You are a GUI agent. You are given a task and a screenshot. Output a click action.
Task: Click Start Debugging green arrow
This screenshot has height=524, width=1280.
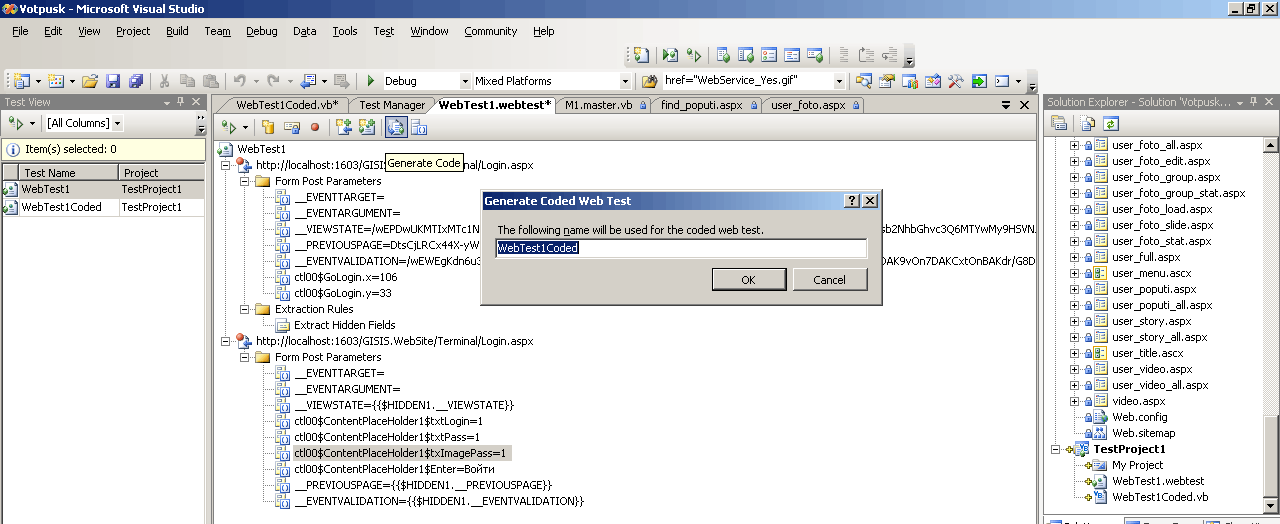point(371,81)
